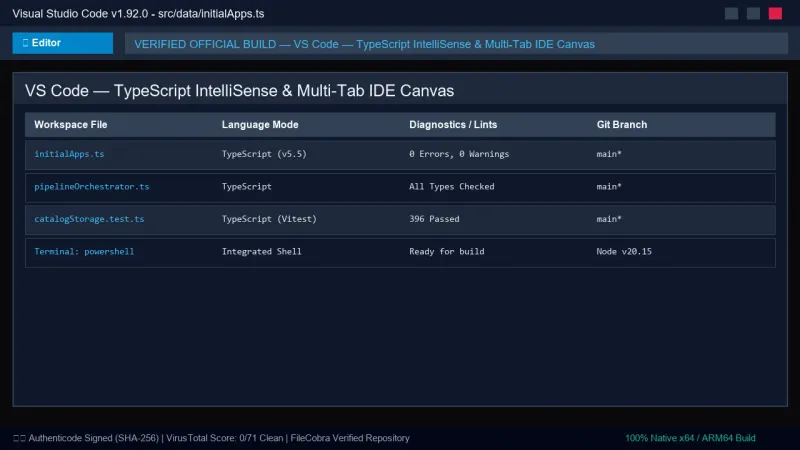Click the 396 Passed cell
This screenshot has height=450, width=800.
point(434,219)
